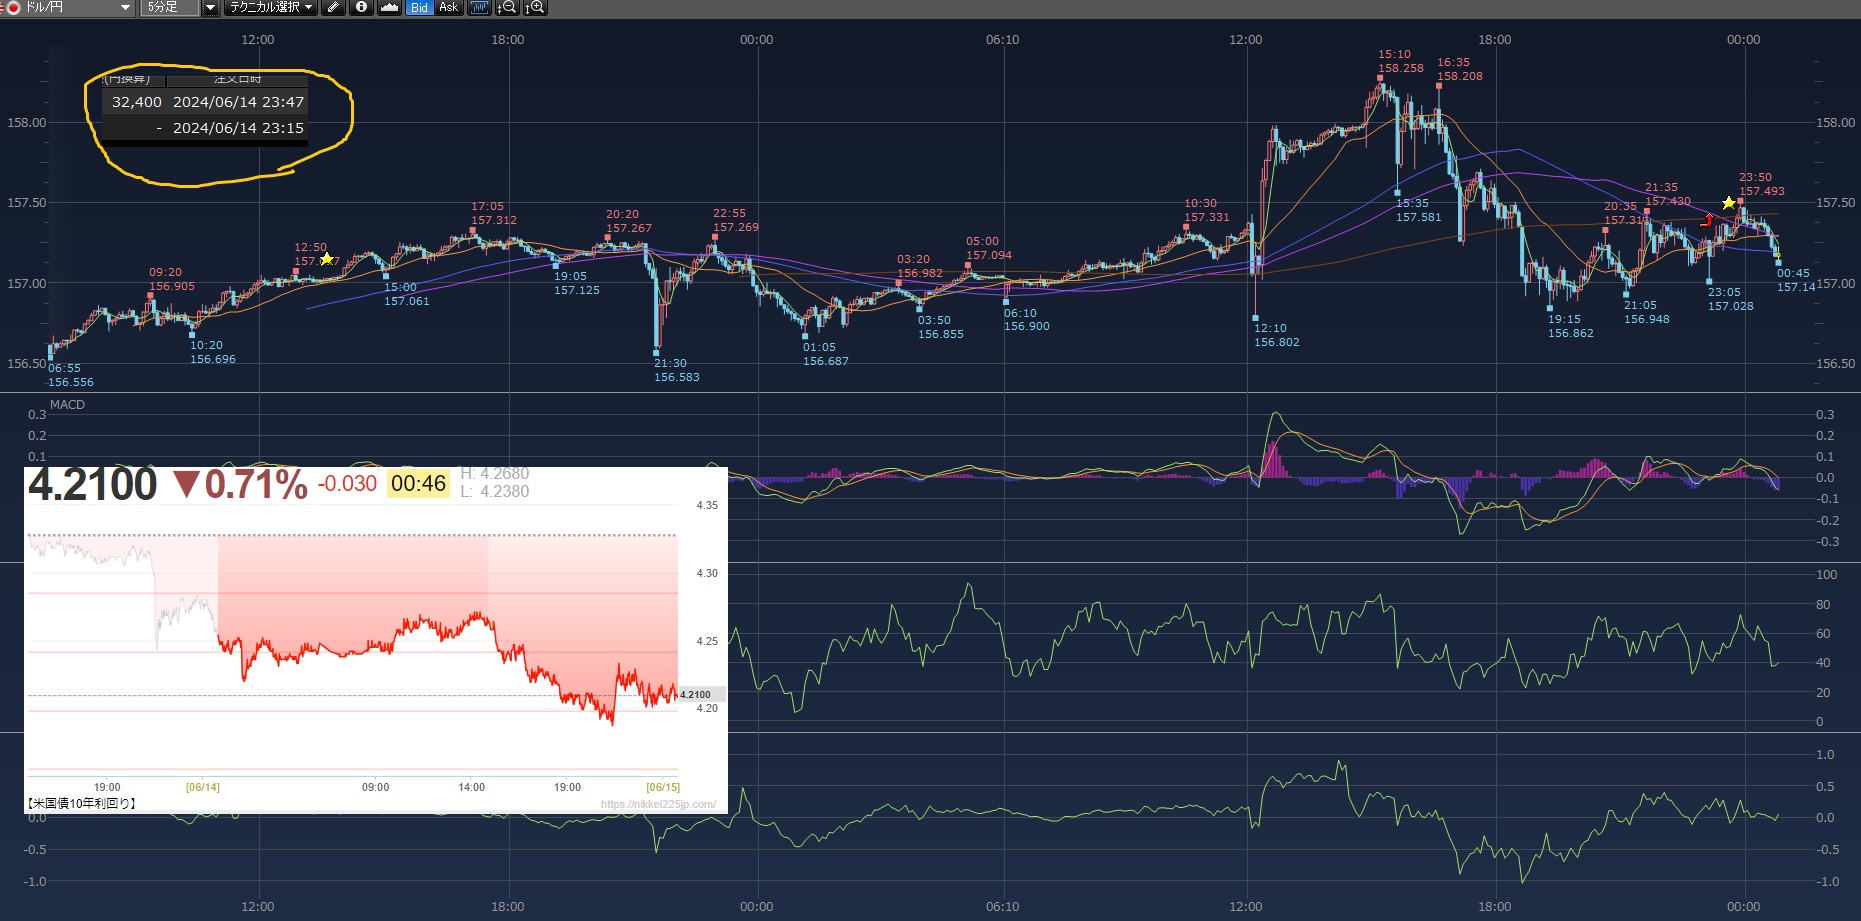This screenshot has width=1861, height=921.
Task: Select the order row dated 2024/06/14 23:47
Action: [207, 102]
